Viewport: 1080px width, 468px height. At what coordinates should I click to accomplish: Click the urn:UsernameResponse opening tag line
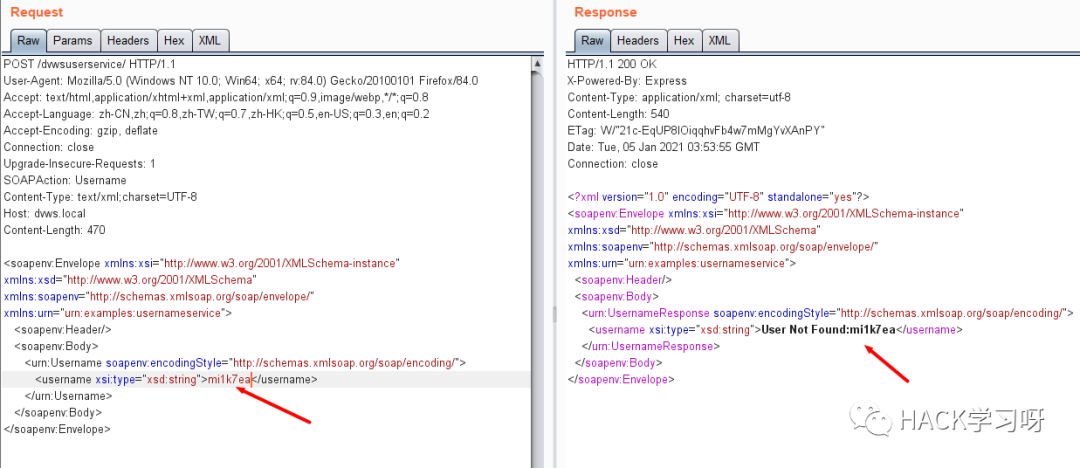click(x=828, y=313)
